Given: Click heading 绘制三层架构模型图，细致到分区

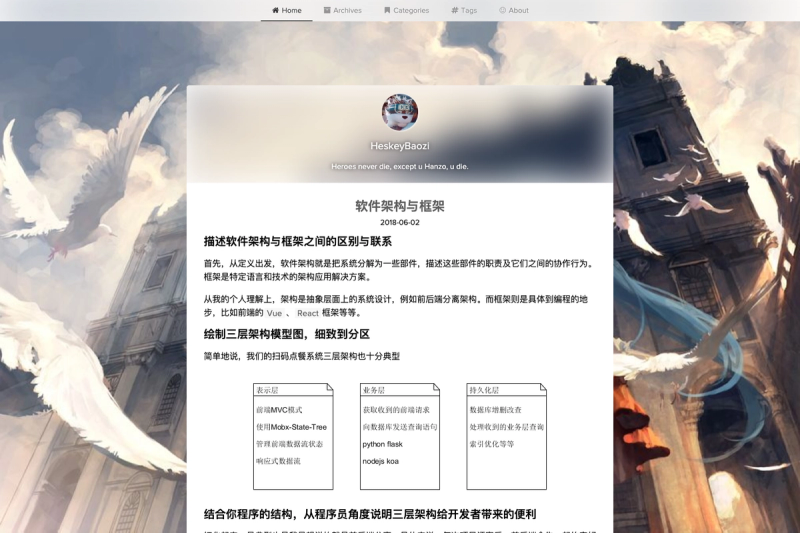Looking at the screenshot, I should tap(287, 334).
